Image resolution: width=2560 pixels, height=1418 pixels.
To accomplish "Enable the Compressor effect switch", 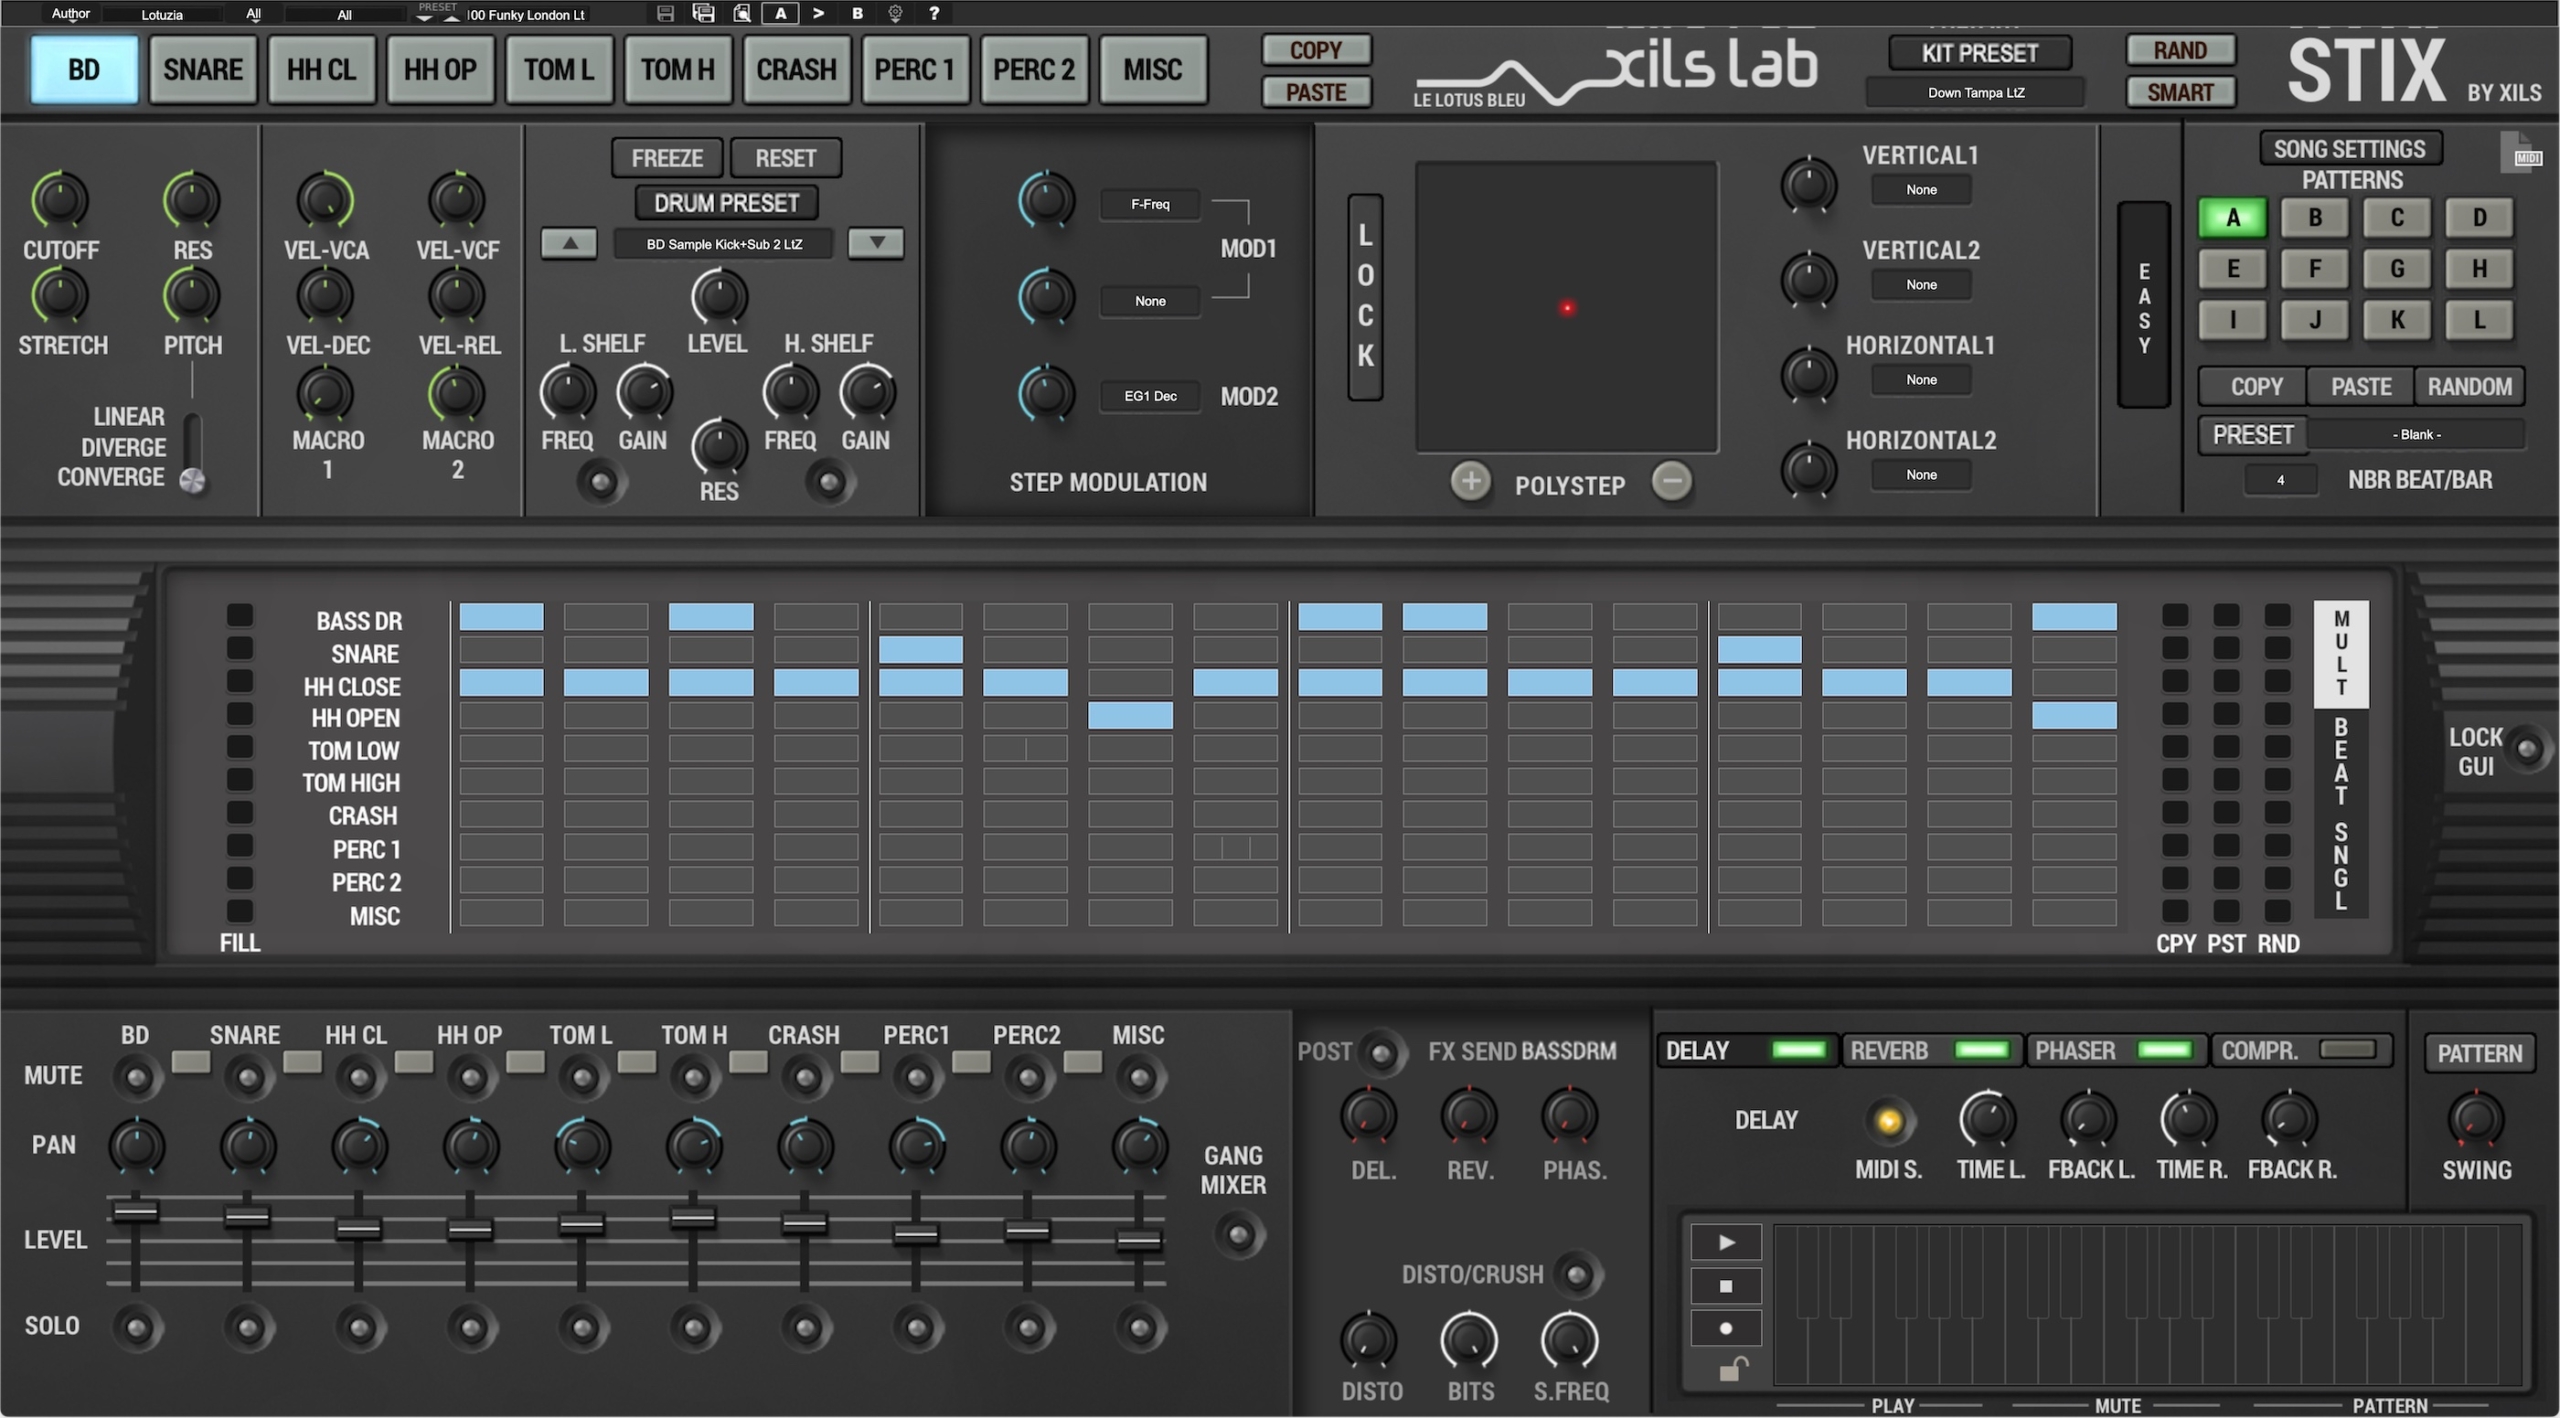I will click(x=2347, y=1050).
